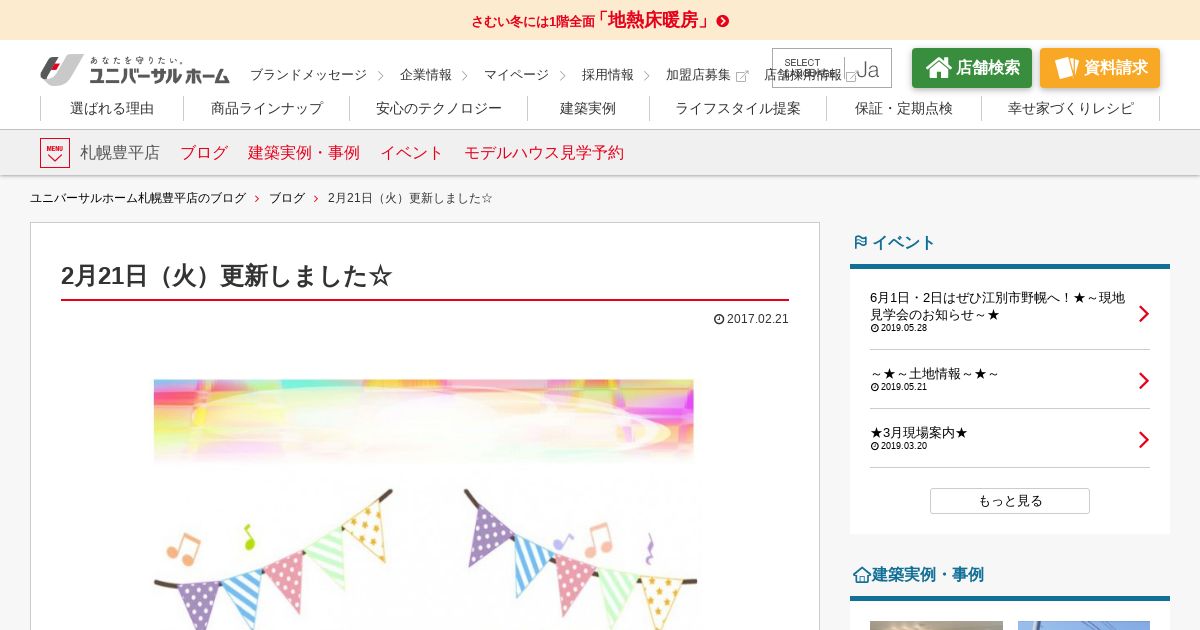Select 選ばれる理由 in main navigation
Screen dimensions: 1200x630
click(x=112, y=109)
